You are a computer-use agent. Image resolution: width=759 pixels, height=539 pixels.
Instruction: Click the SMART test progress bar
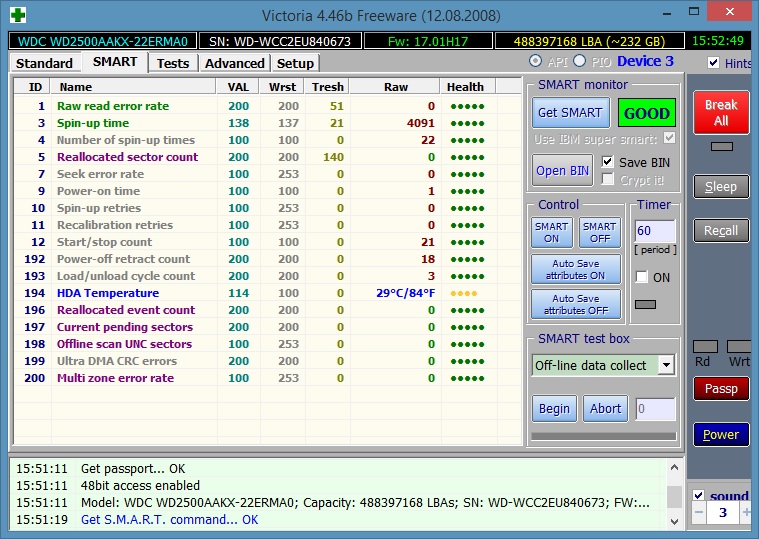point(604,436)
